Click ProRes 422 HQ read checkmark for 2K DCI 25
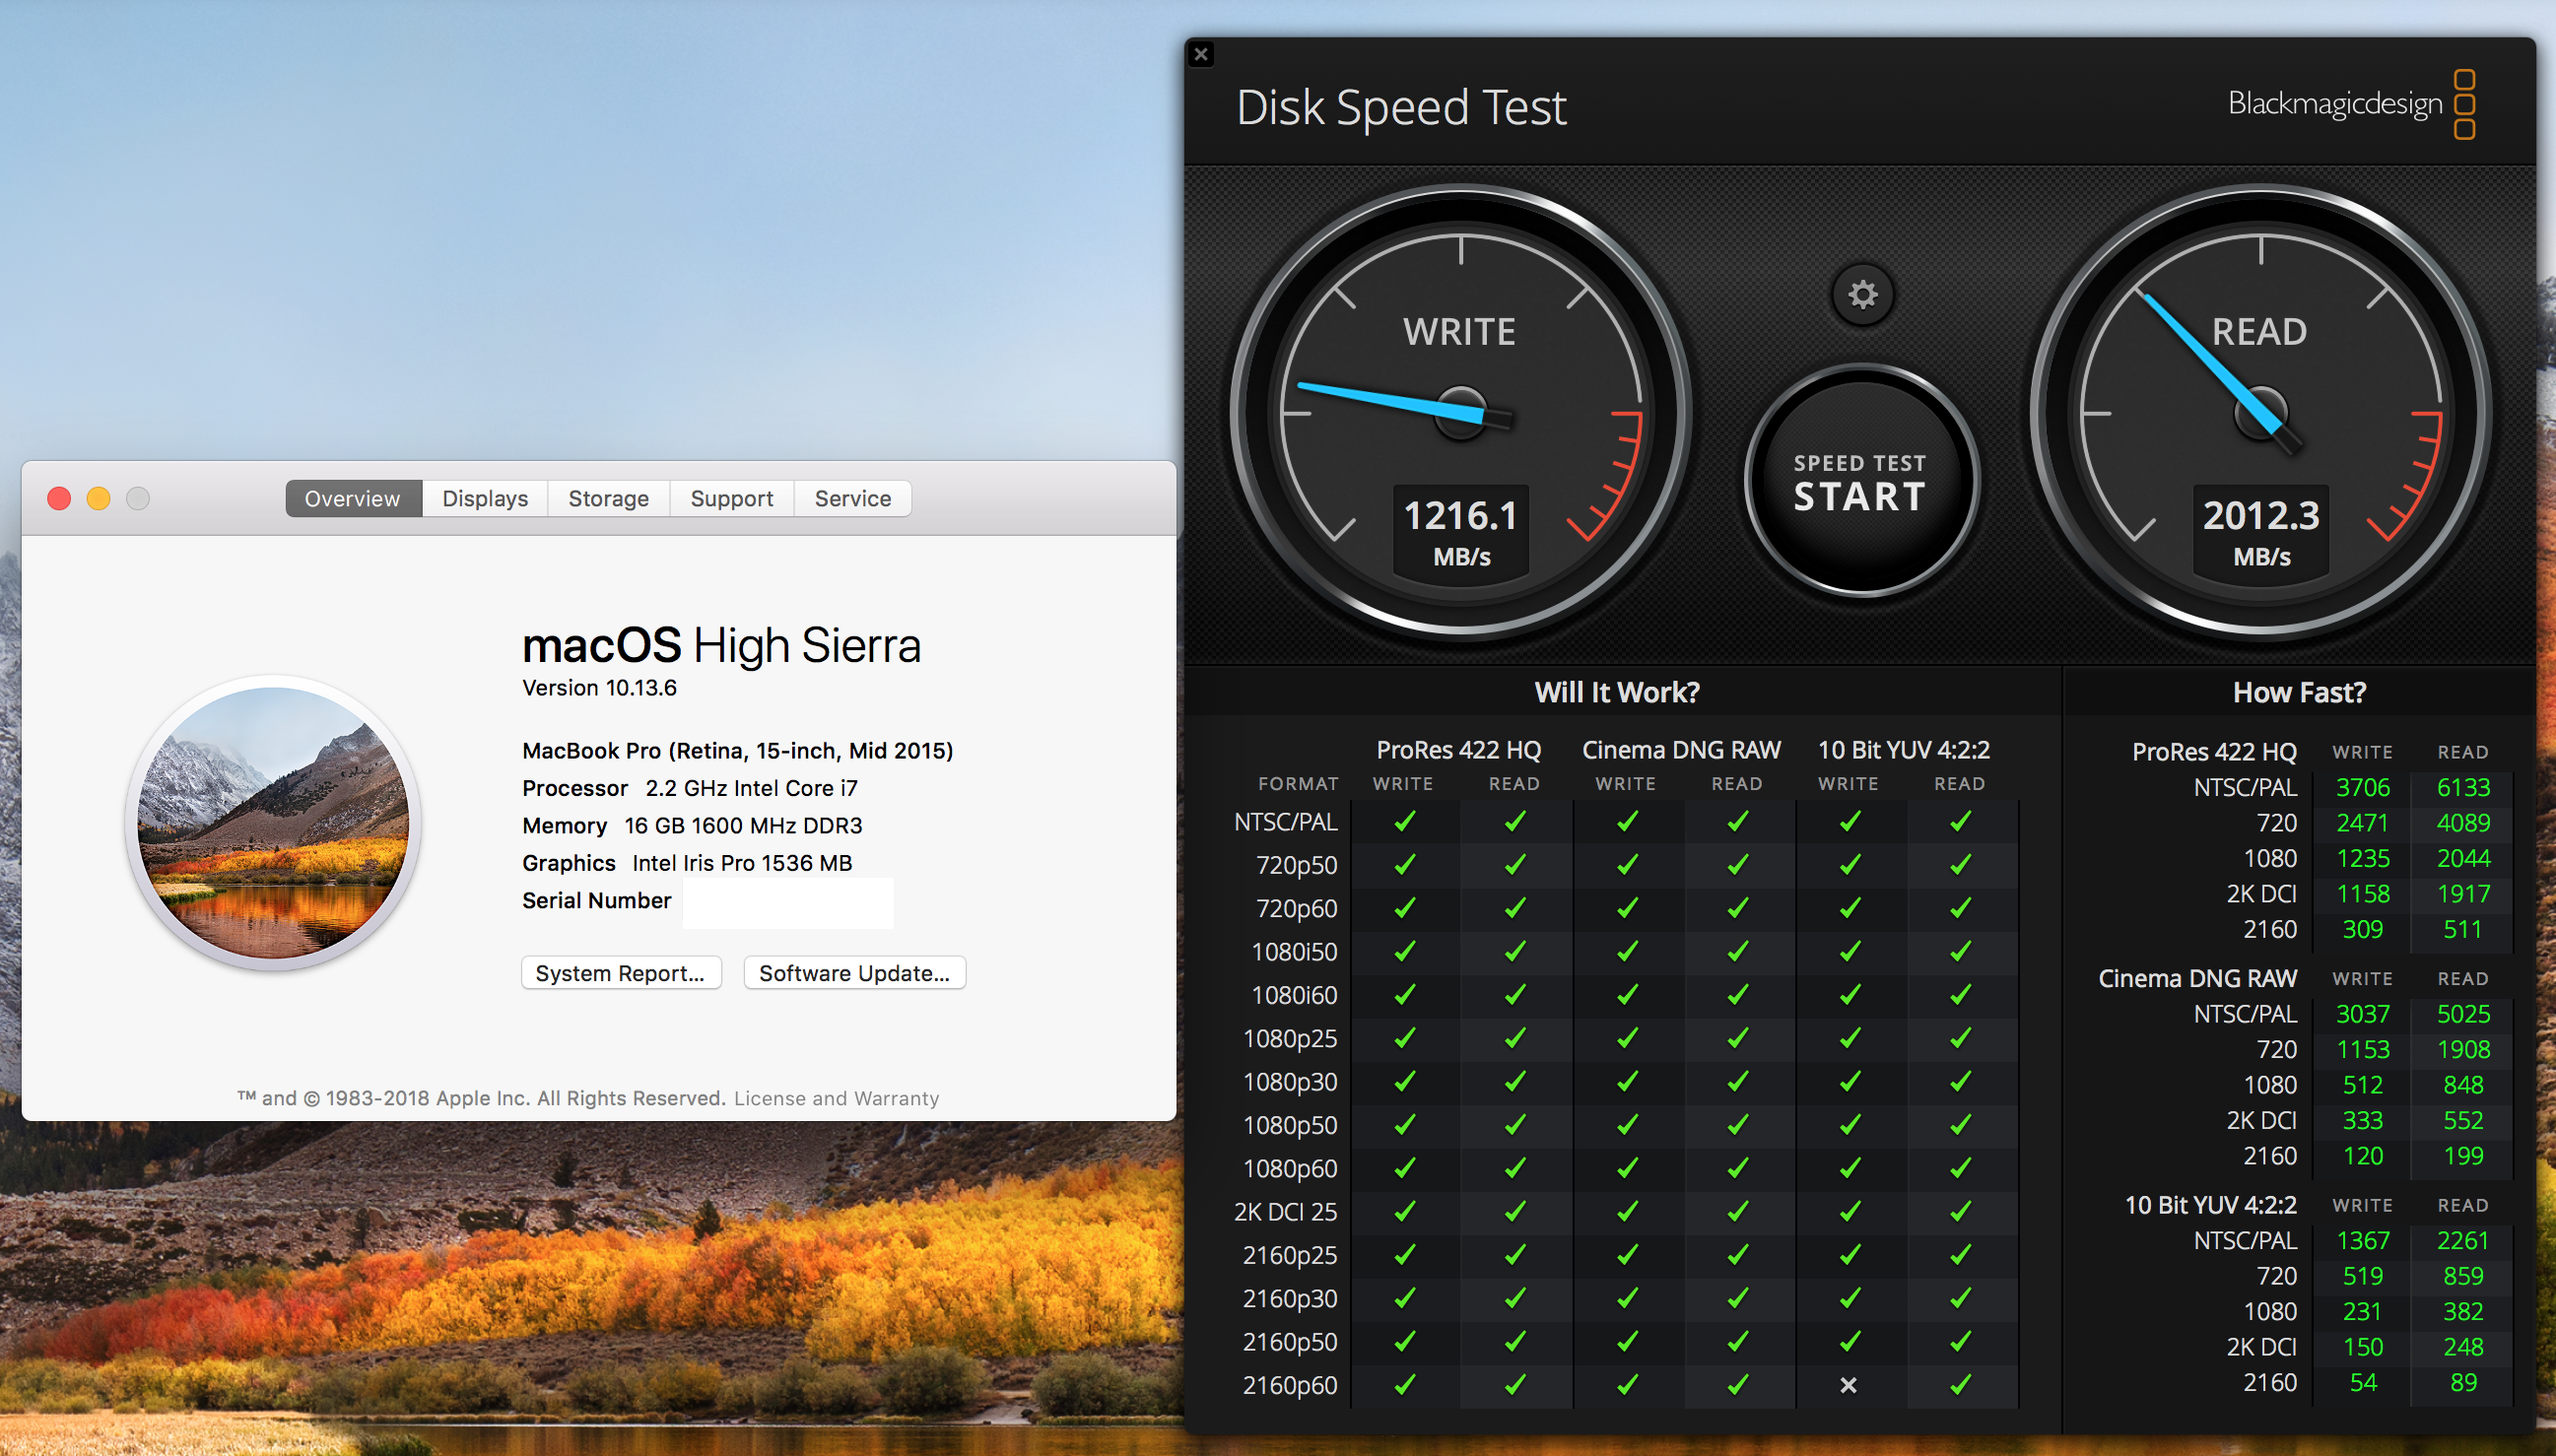 1515,1211
